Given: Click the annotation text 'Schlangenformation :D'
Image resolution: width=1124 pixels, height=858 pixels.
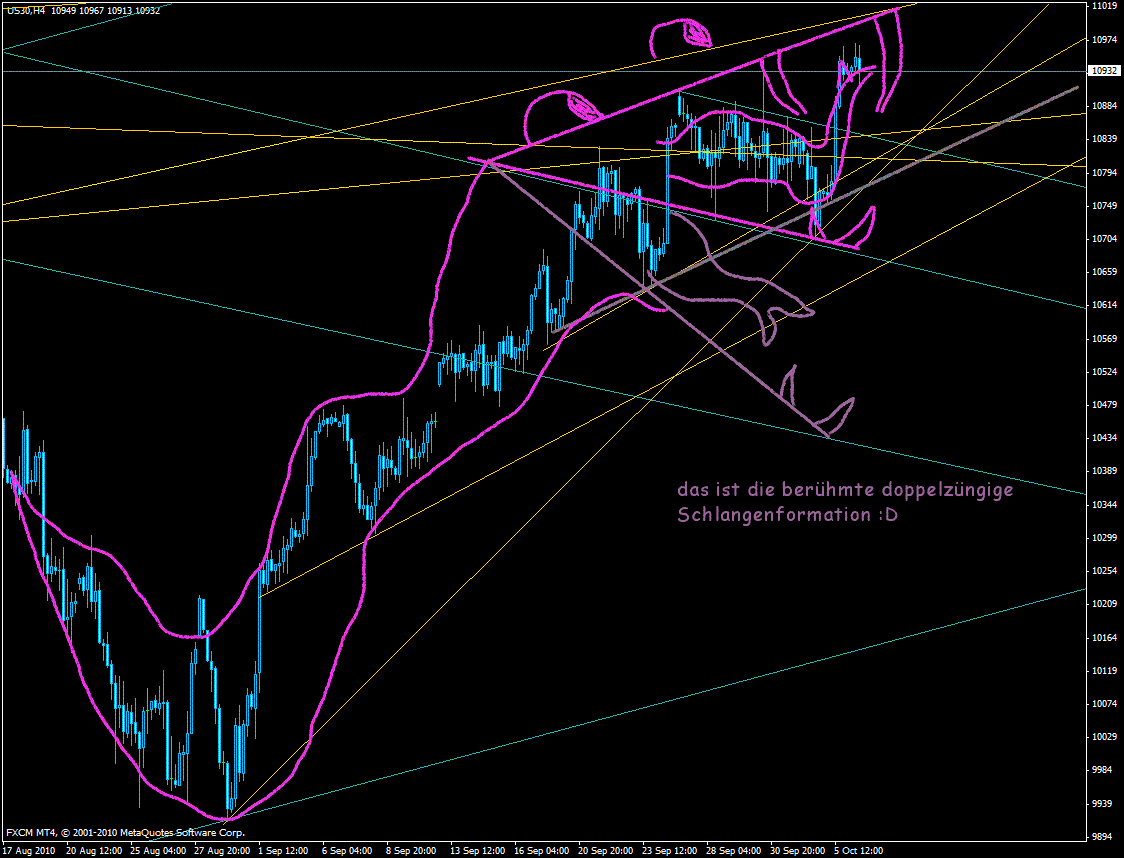Looking at the screenshot, I should coord(787,515).
